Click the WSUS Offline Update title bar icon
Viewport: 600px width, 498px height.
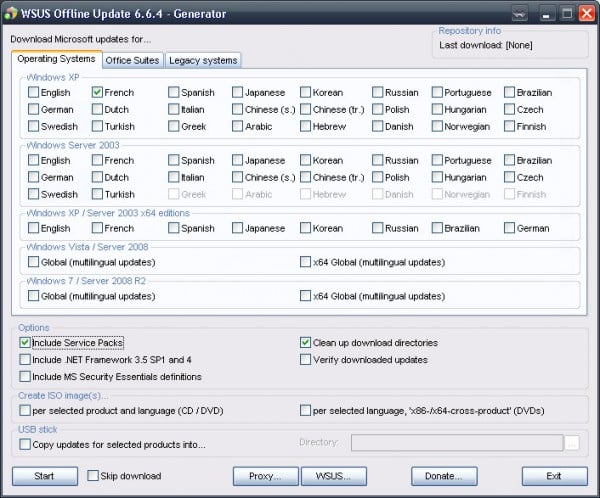(11, 13)
